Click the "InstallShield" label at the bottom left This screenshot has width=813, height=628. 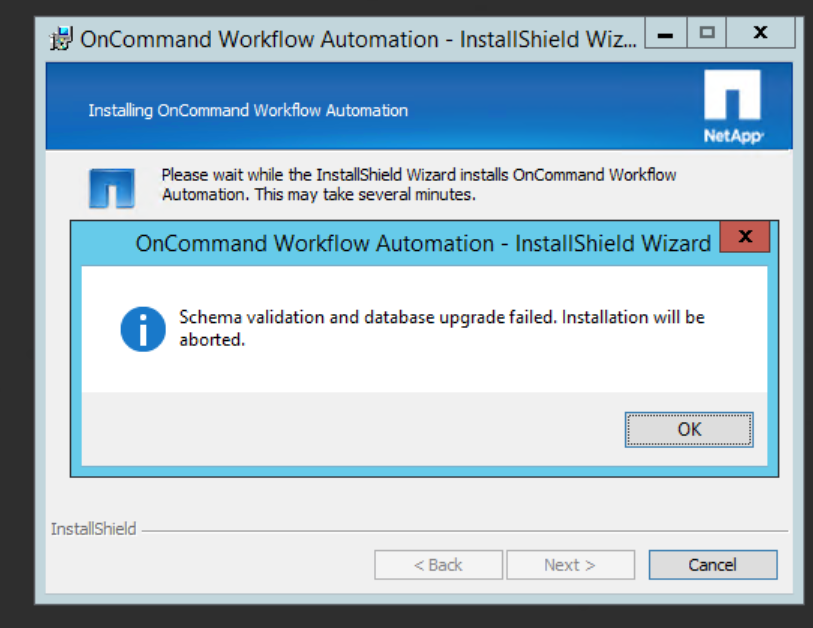93,529
